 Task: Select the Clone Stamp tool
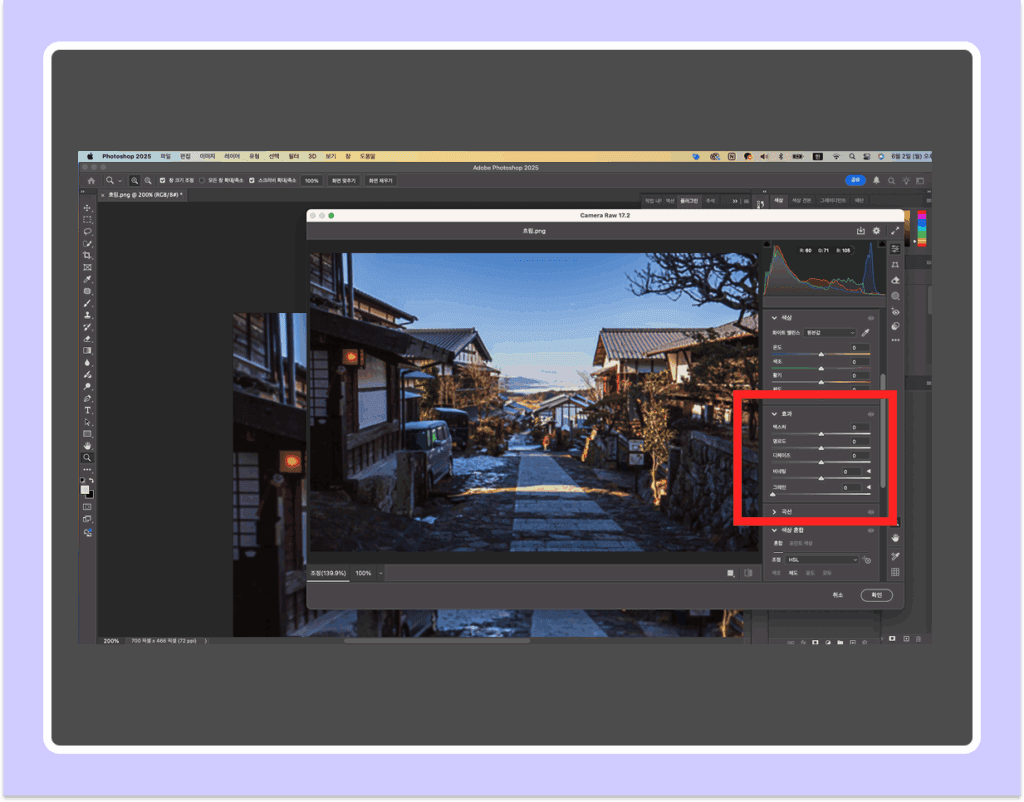pyautogui.click(x=87, y=315)
